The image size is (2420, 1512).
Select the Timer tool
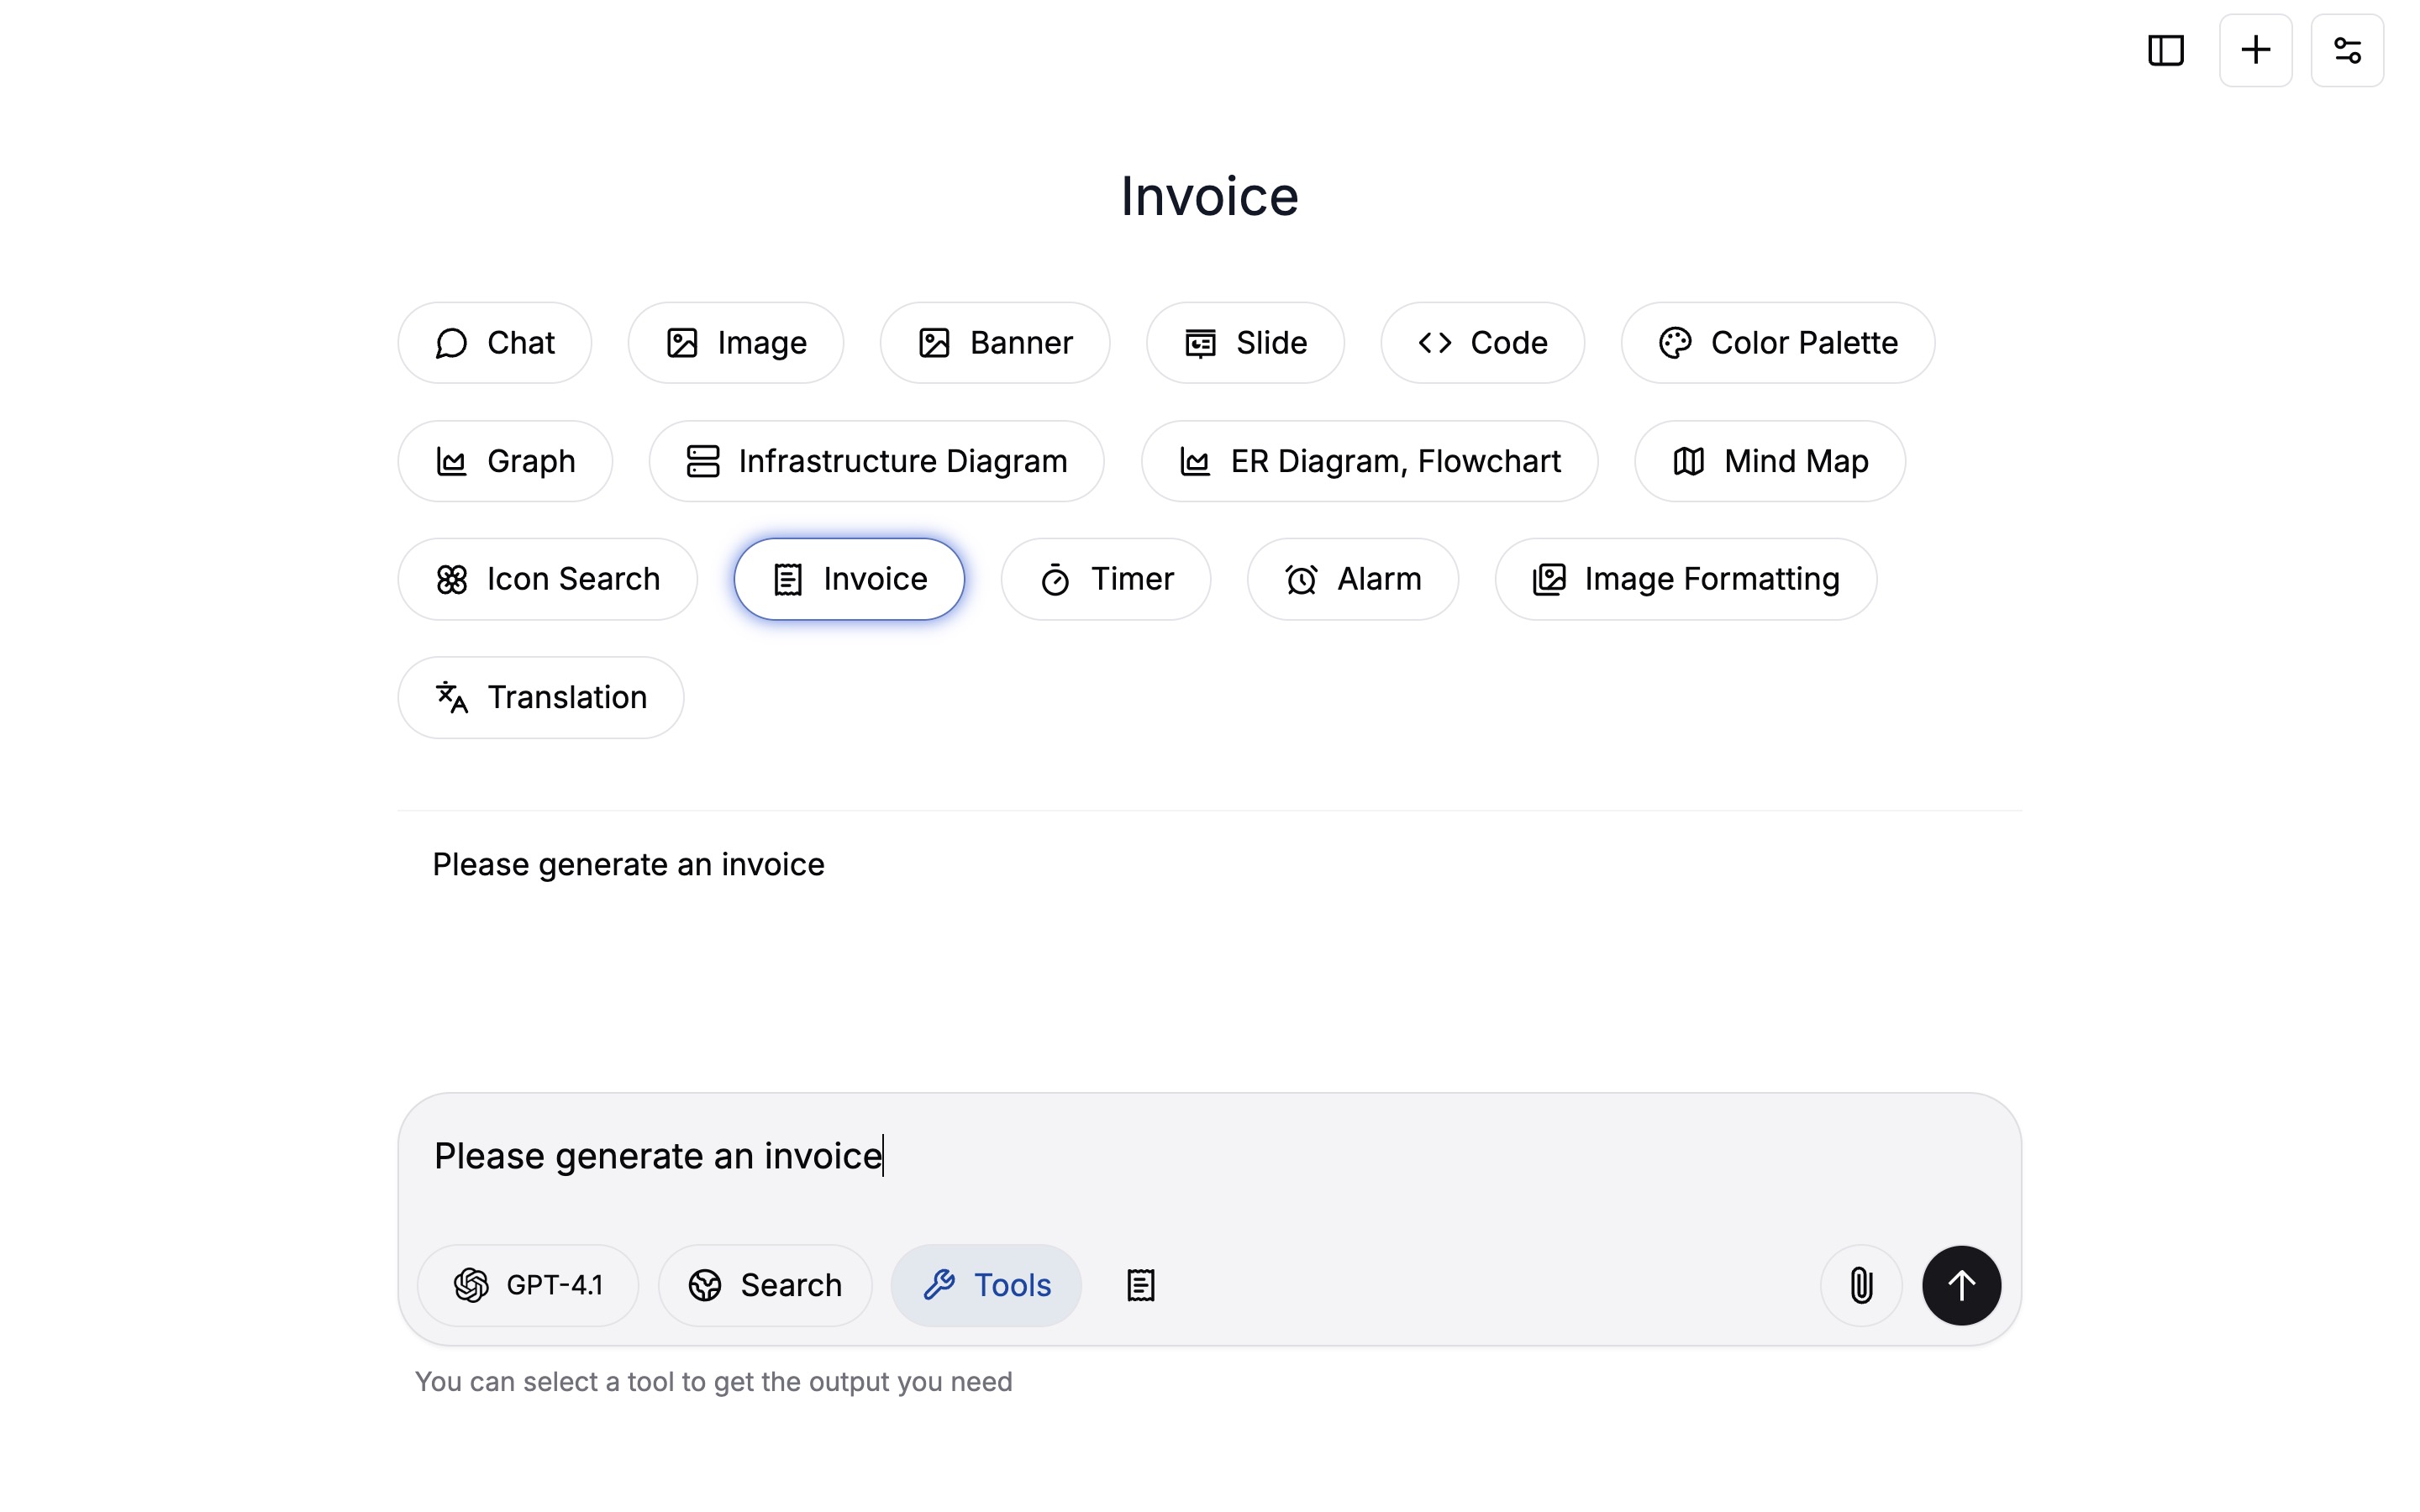point(1106,579)
